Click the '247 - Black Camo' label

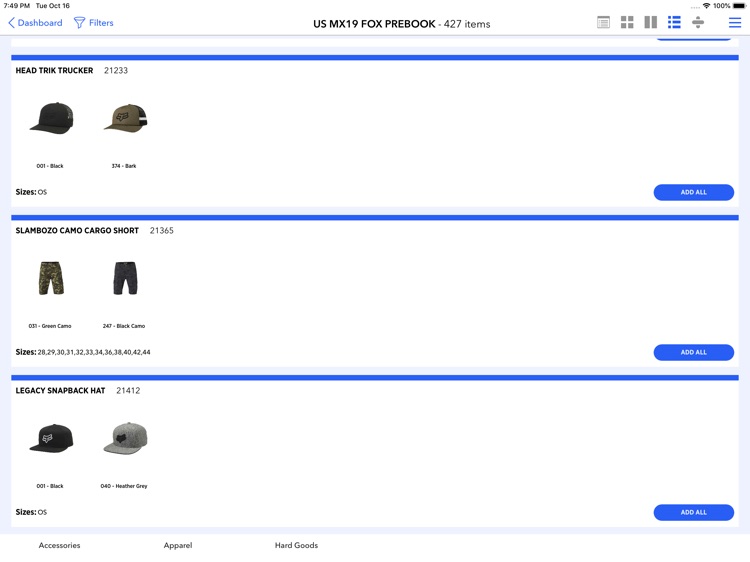124,326
